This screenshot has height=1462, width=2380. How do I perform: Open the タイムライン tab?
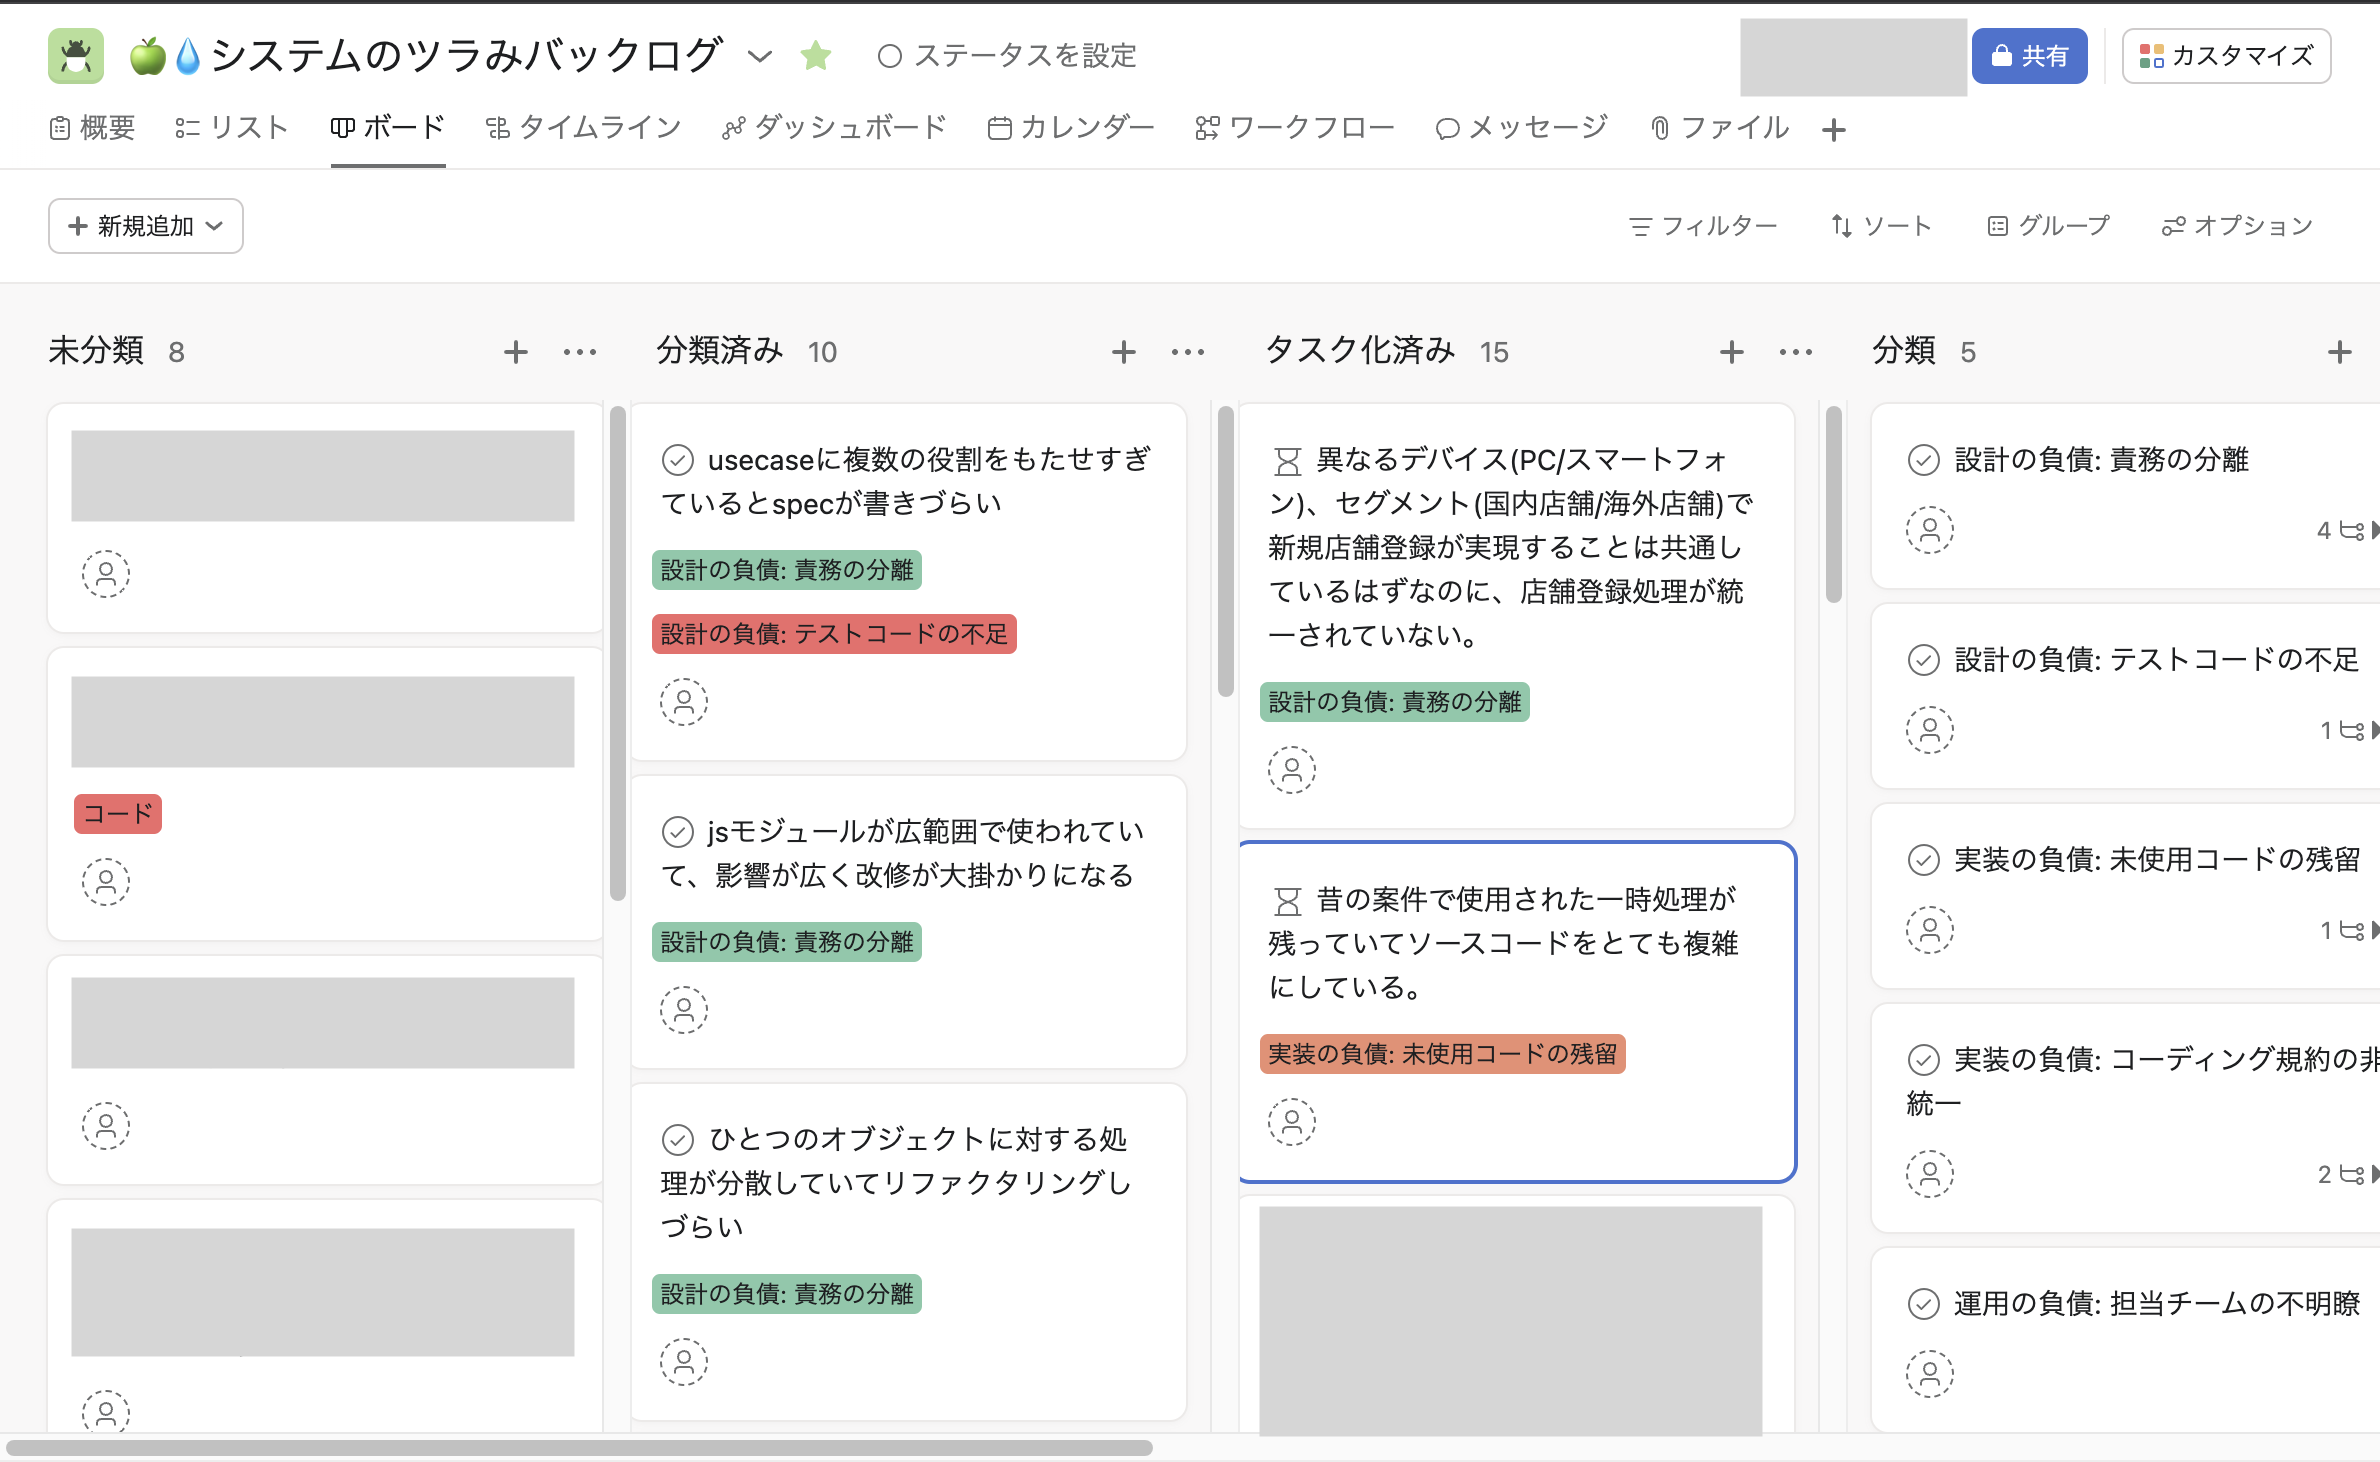583,128
